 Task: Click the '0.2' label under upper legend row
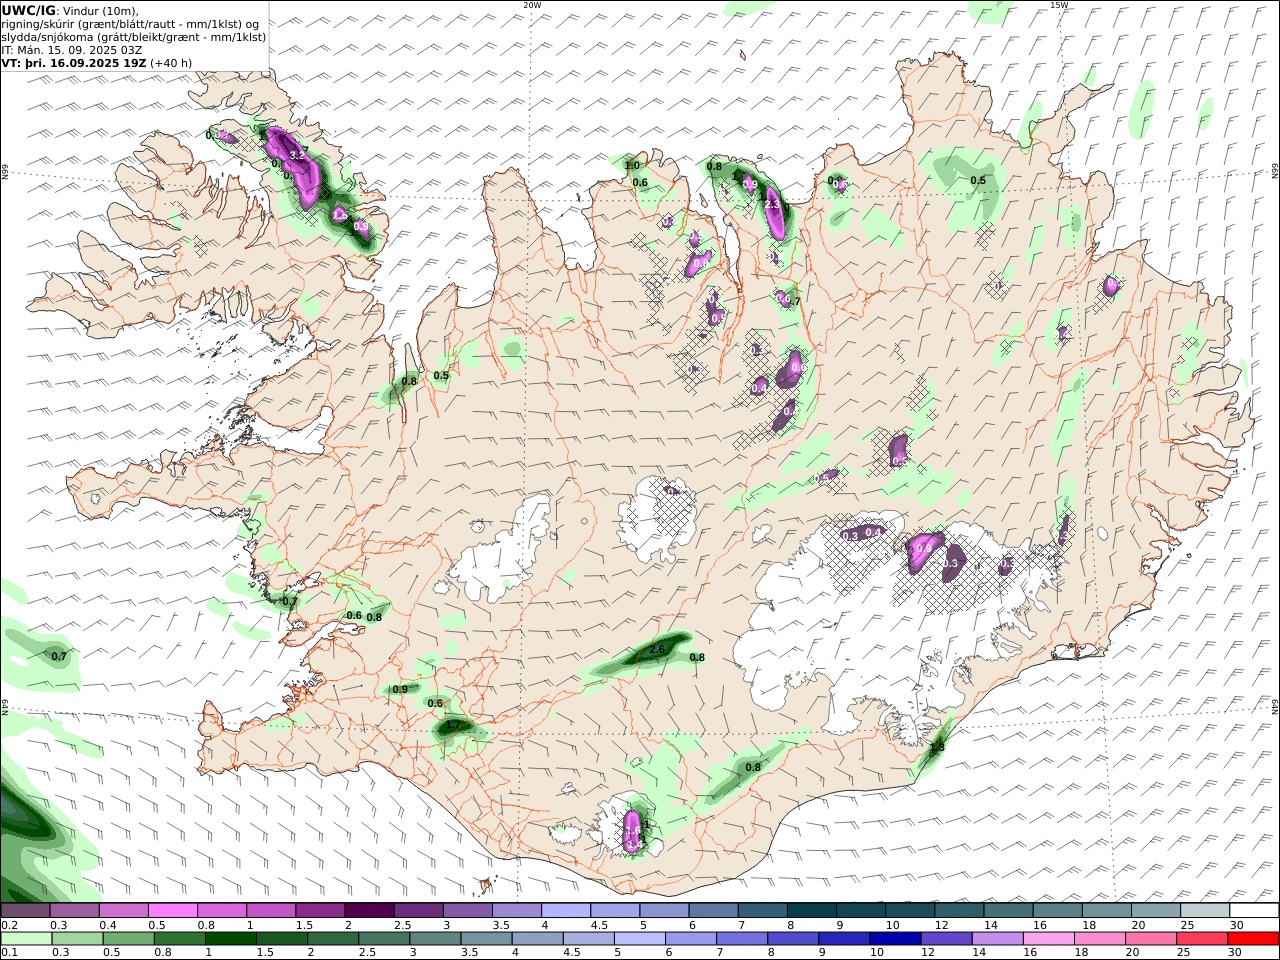click(x=7, y=925)
